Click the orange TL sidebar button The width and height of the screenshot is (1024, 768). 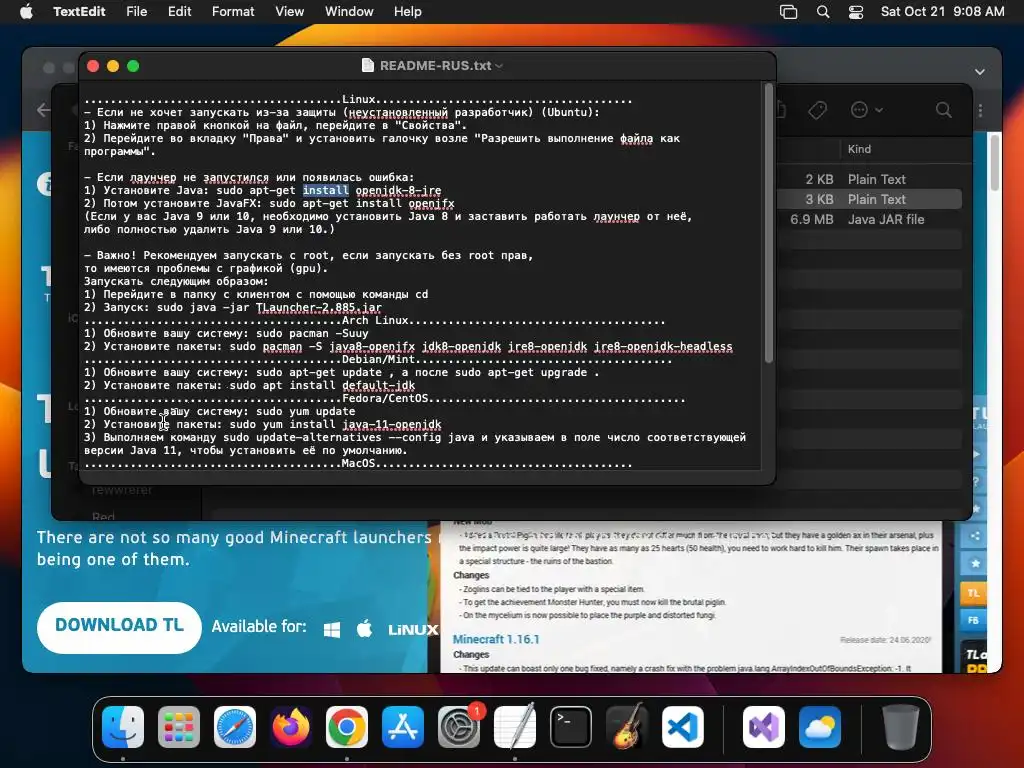[973, 593]
